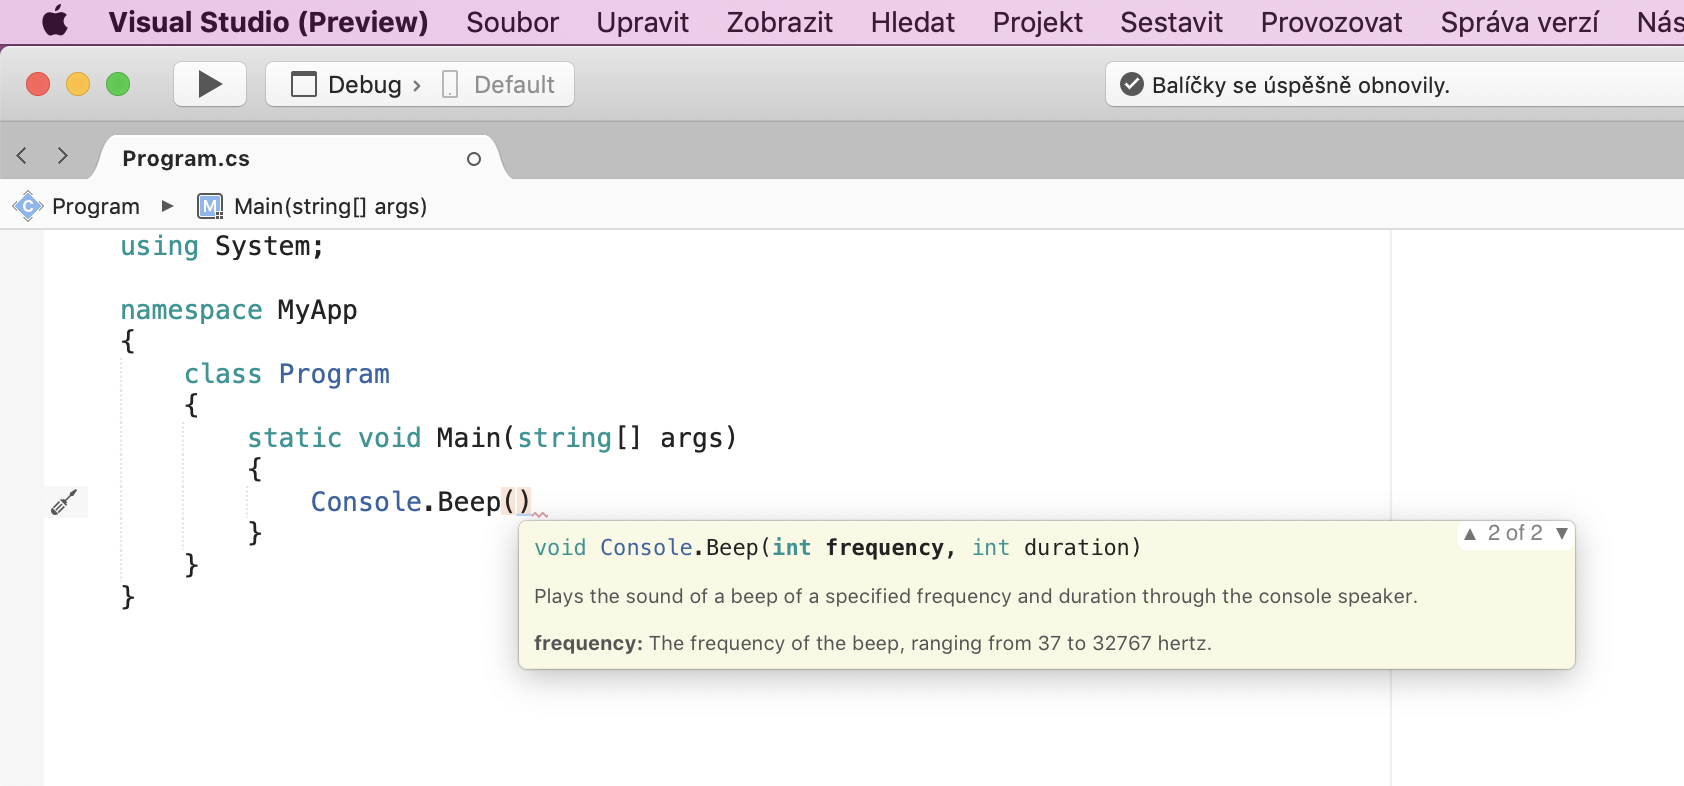This screenshot has height=786, width=1684.
Task: Navigate forward with the right arrow
Action: click(63, 156)
